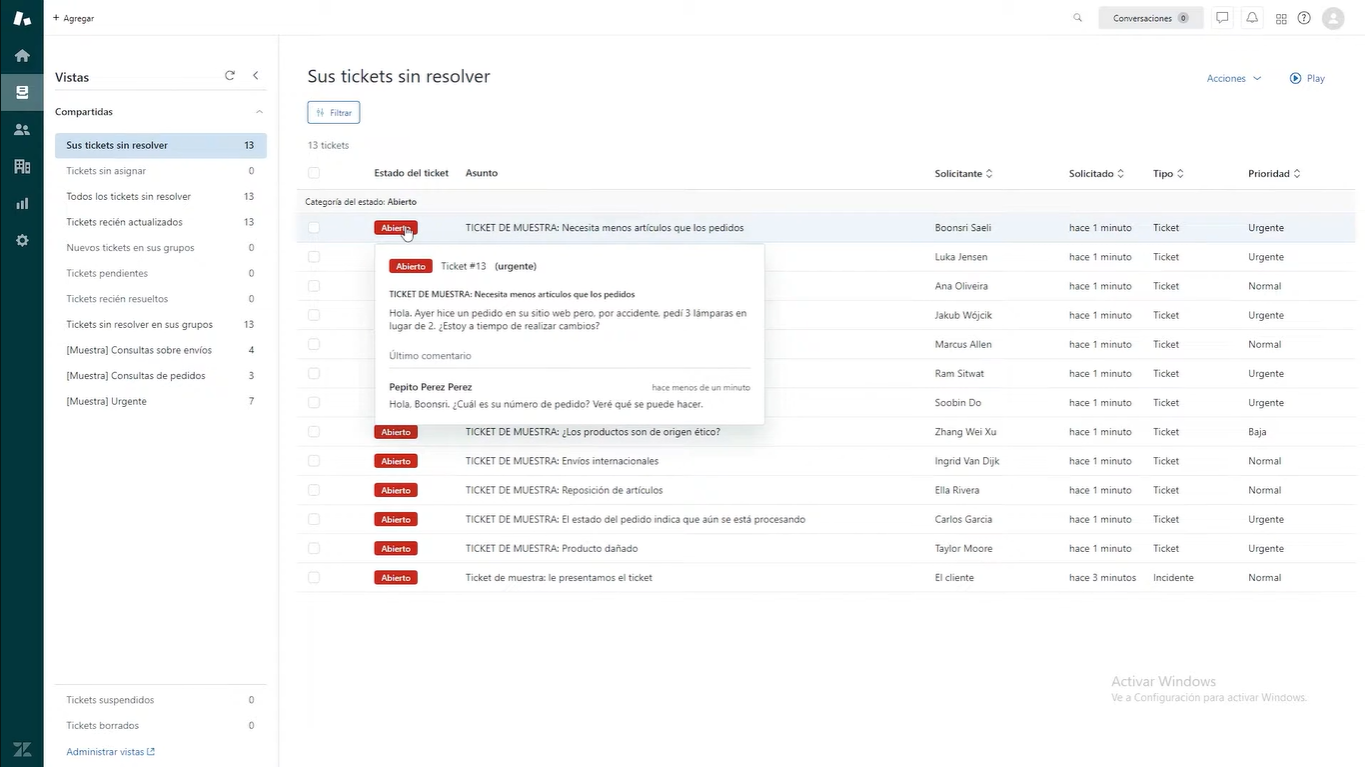Screen dimensions: 1365x767
Task: Open the Reporting charts icon
Action: click(21, 203)
